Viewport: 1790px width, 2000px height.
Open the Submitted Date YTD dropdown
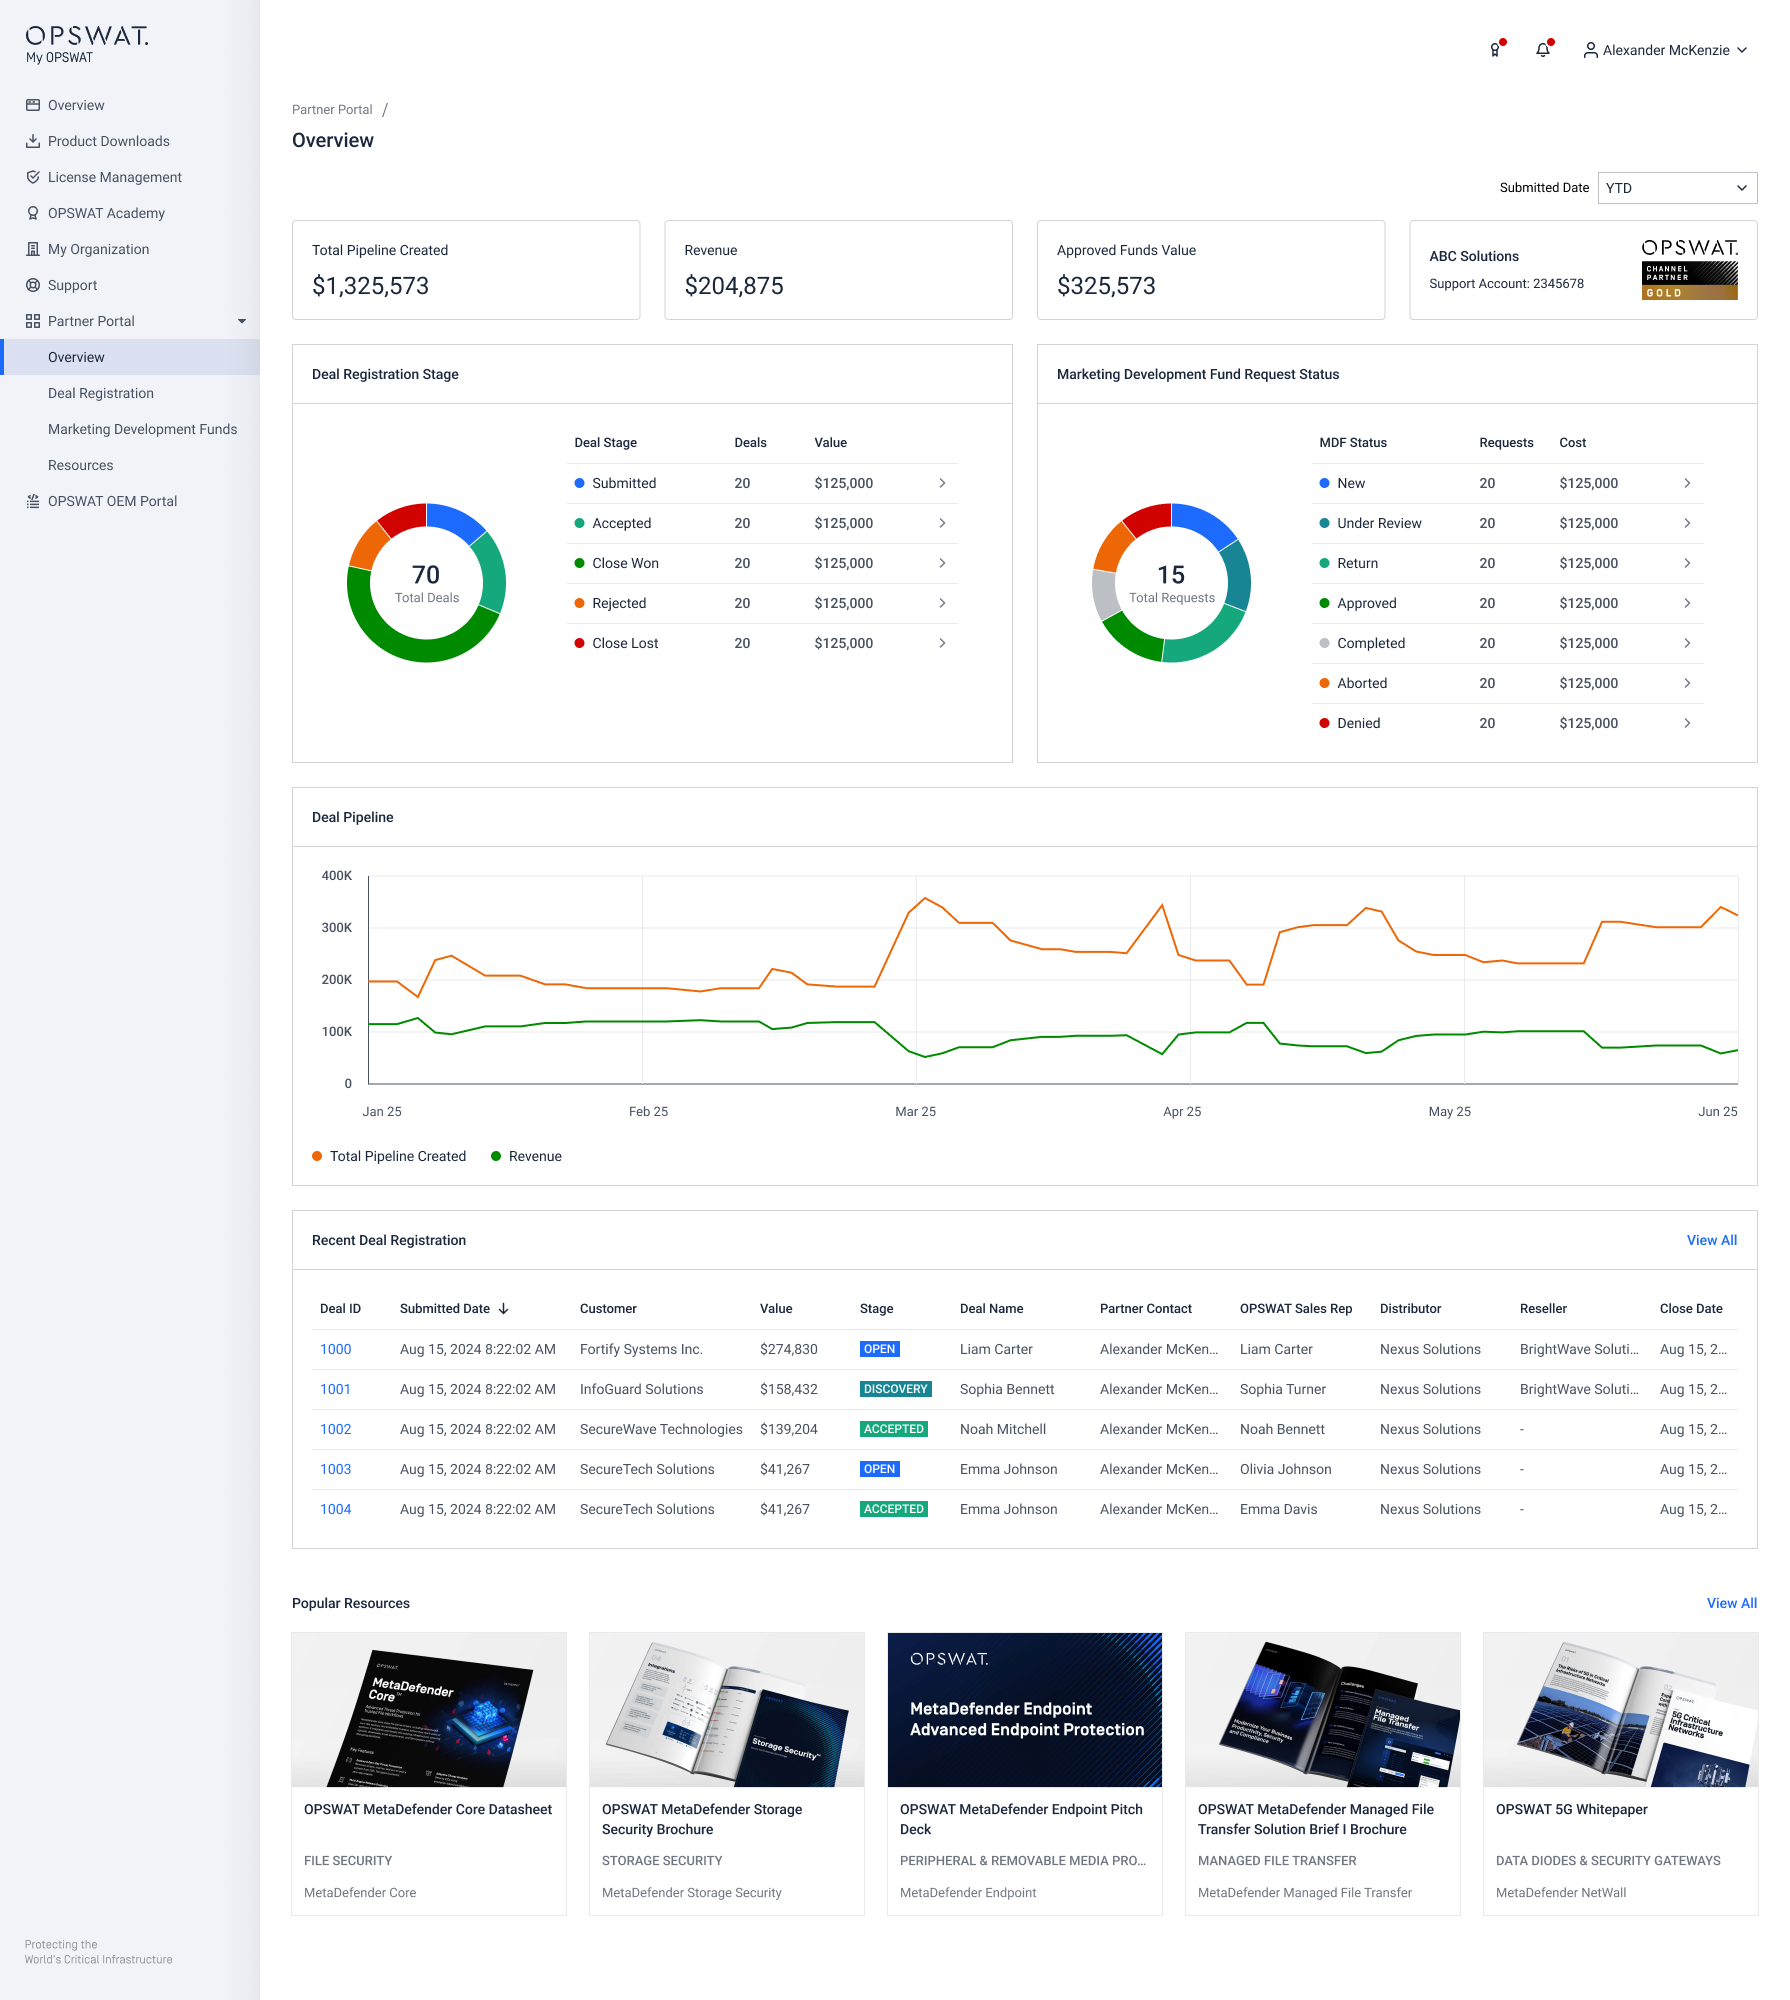click(x=1677, y=188)
